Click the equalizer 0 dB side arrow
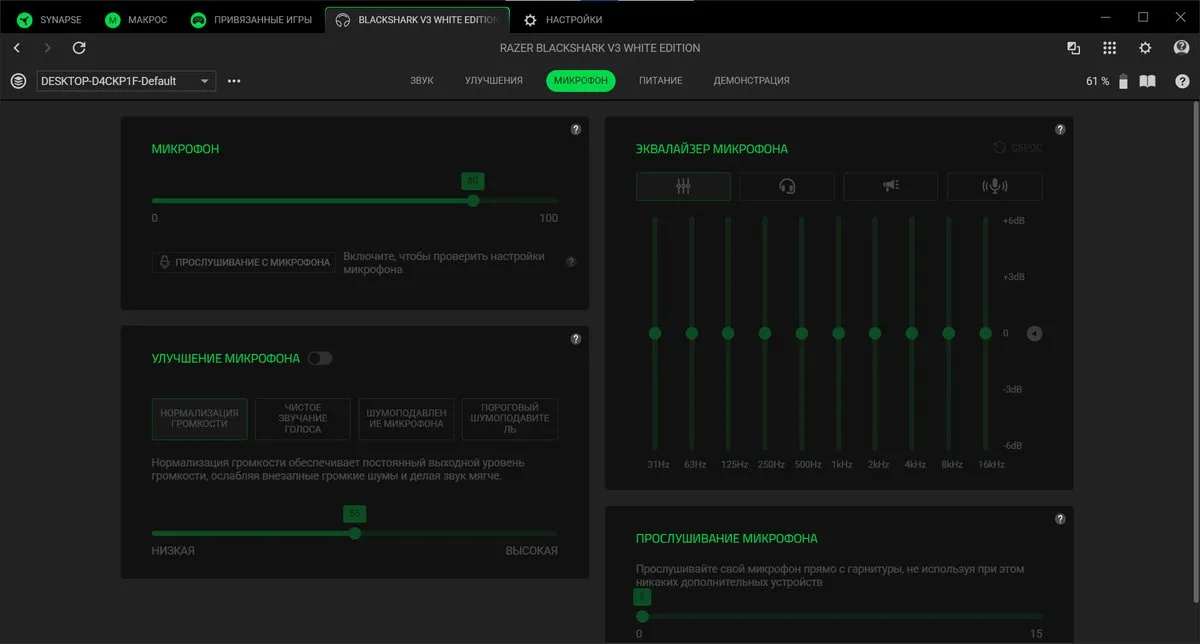This screenshot has height=644, width=1200. [x=1034, y=333]
